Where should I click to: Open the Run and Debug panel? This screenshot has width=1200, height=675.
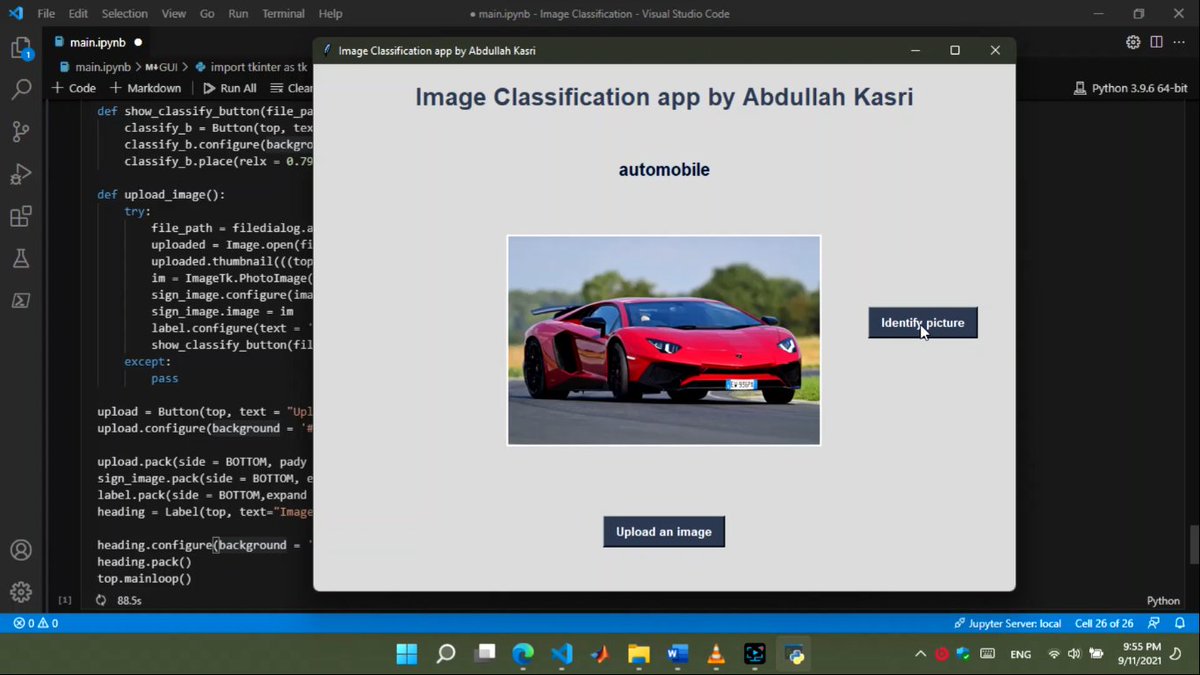pos(21,174)
